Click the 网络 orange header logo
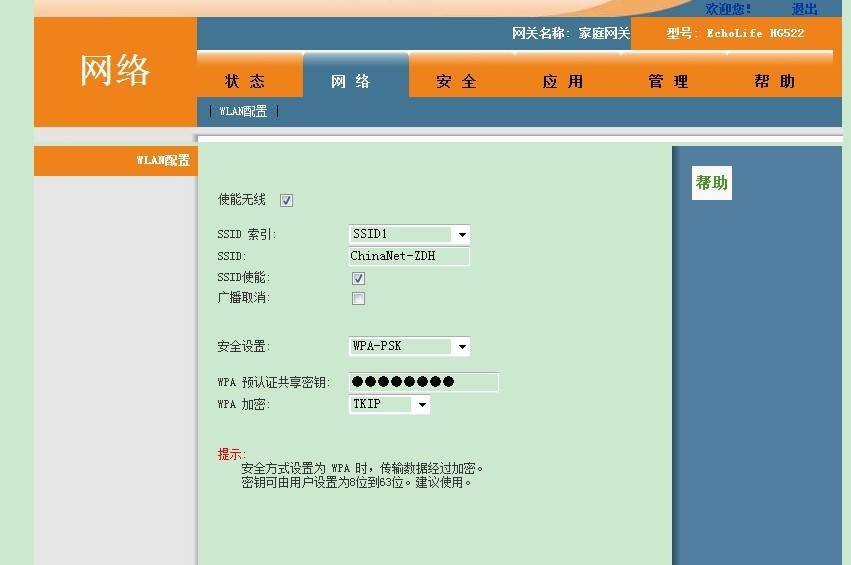 115,71
